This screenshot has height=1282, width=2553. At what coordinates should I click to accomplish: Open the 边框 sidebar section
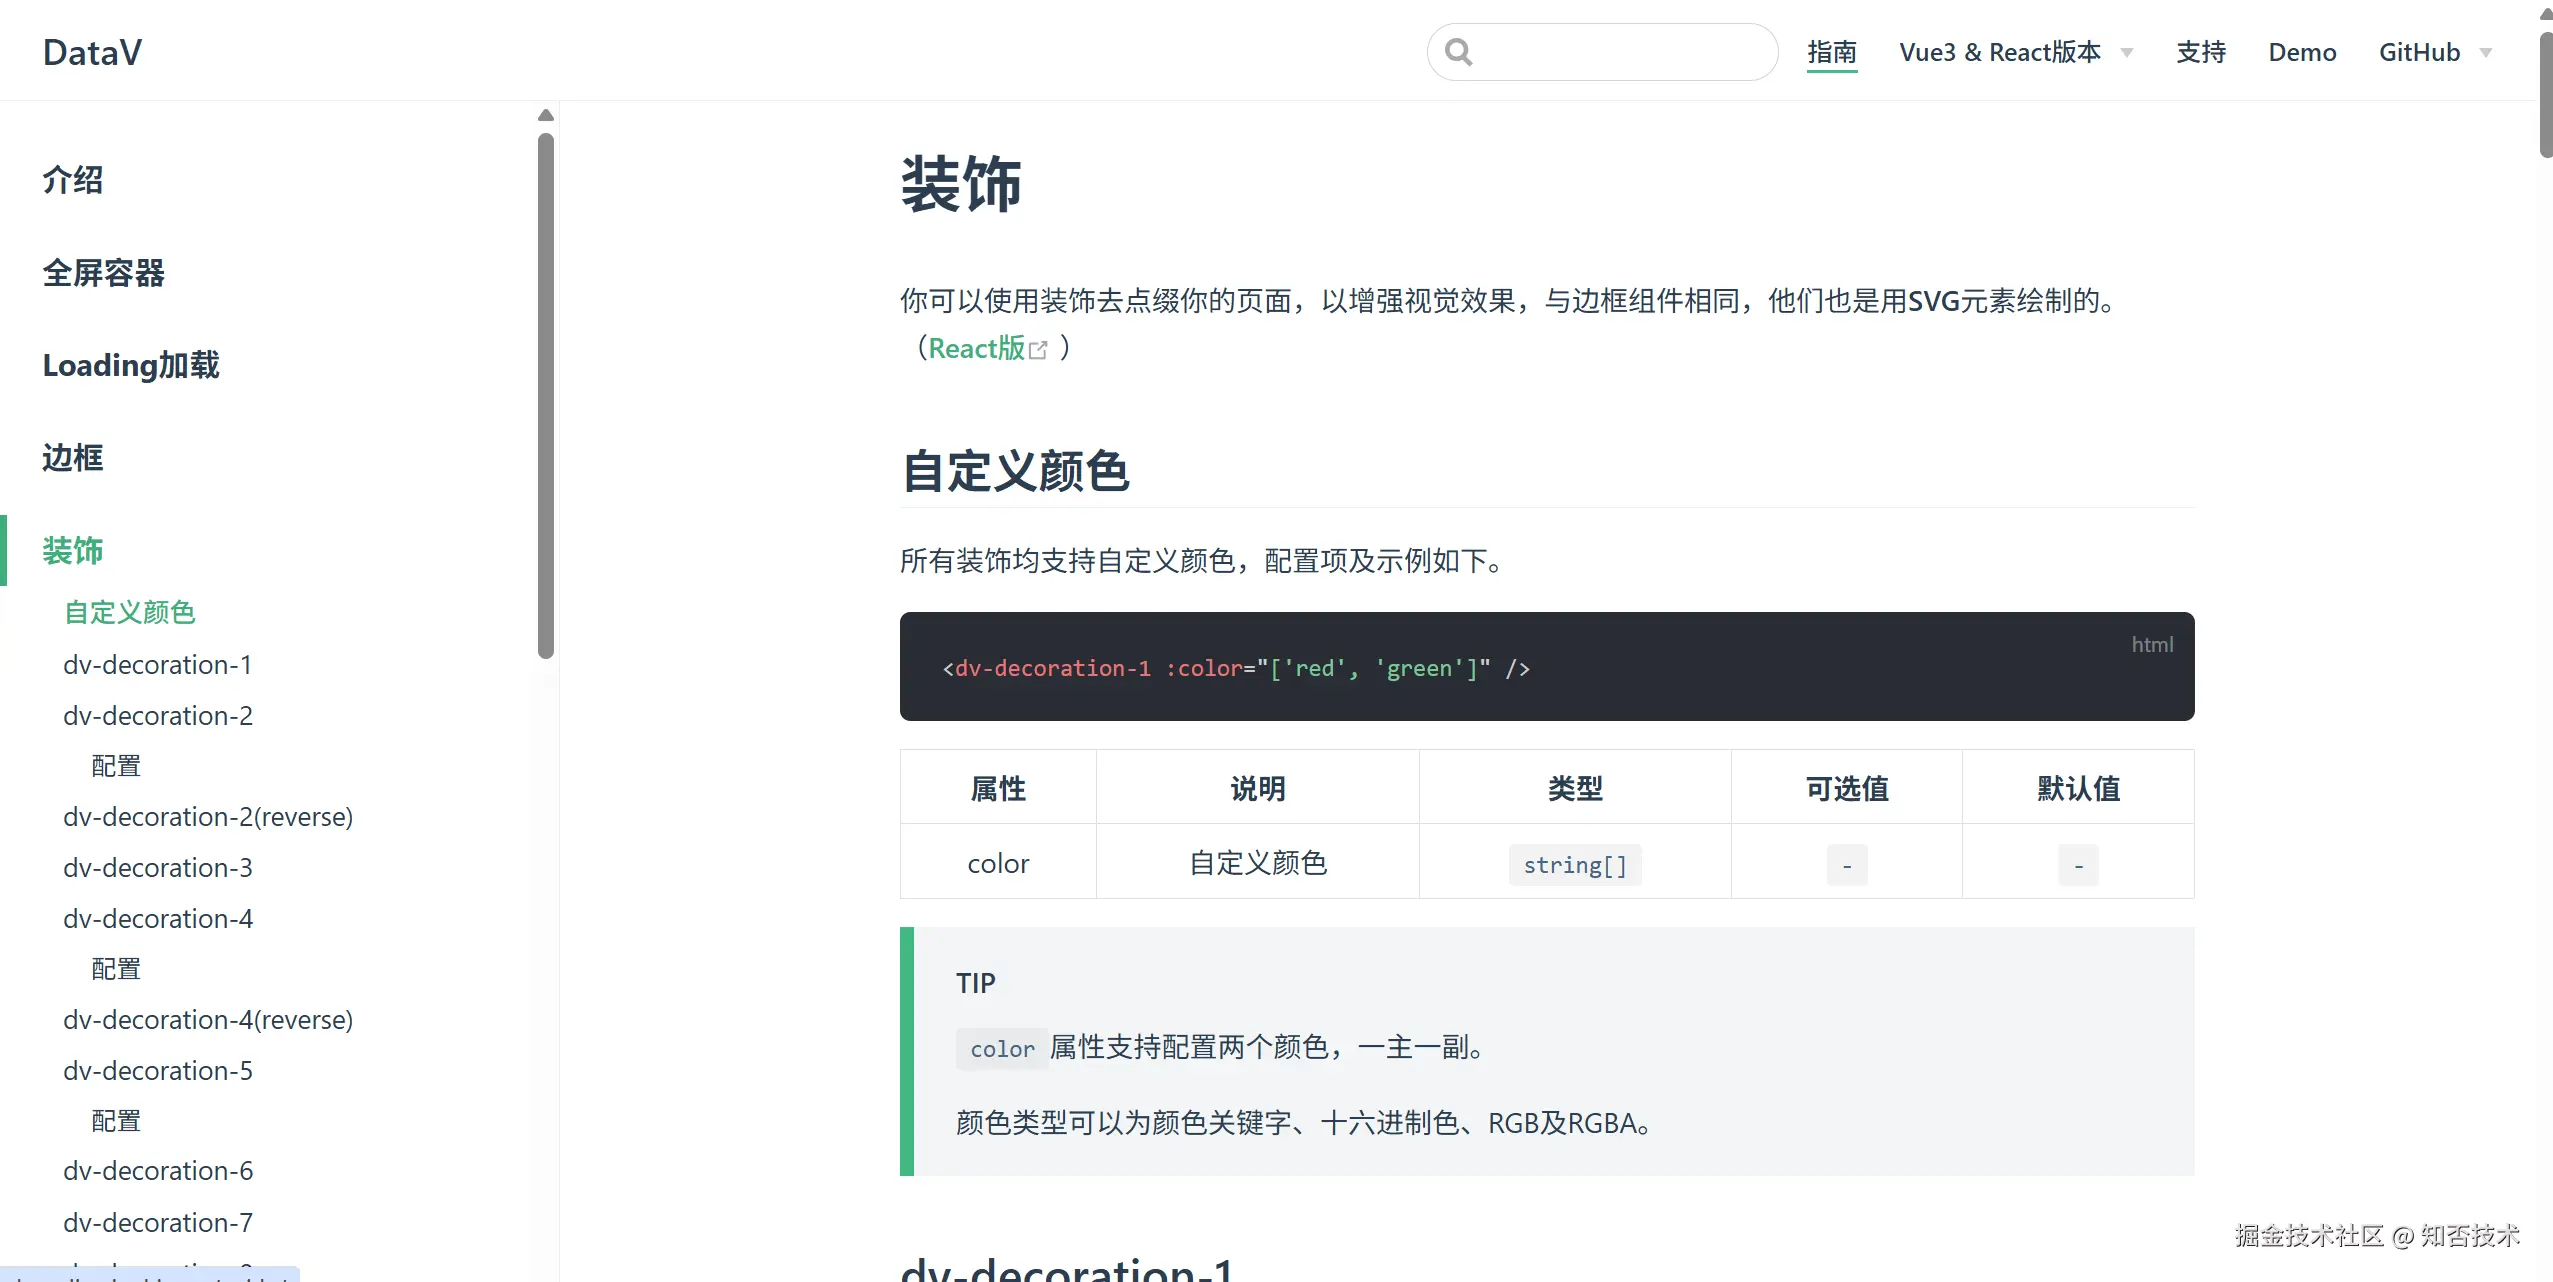pyautogui.click(x=72, y=458)
